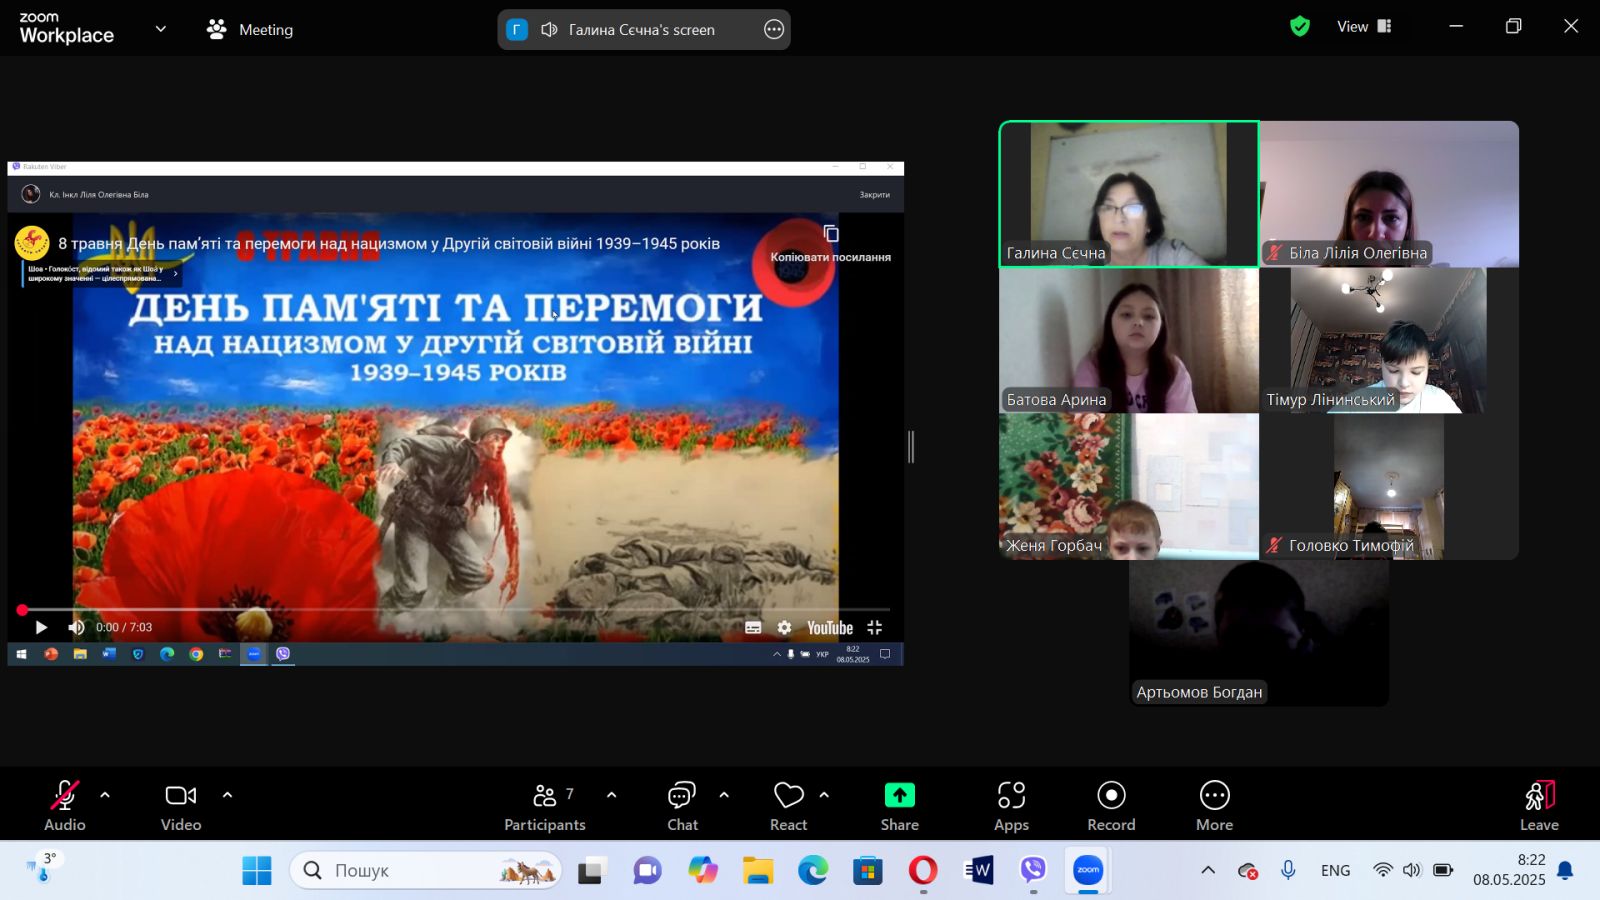Screen dimensions: 1600x900
Task: Click the channel avatar in video player
Action: coord(32,243)
